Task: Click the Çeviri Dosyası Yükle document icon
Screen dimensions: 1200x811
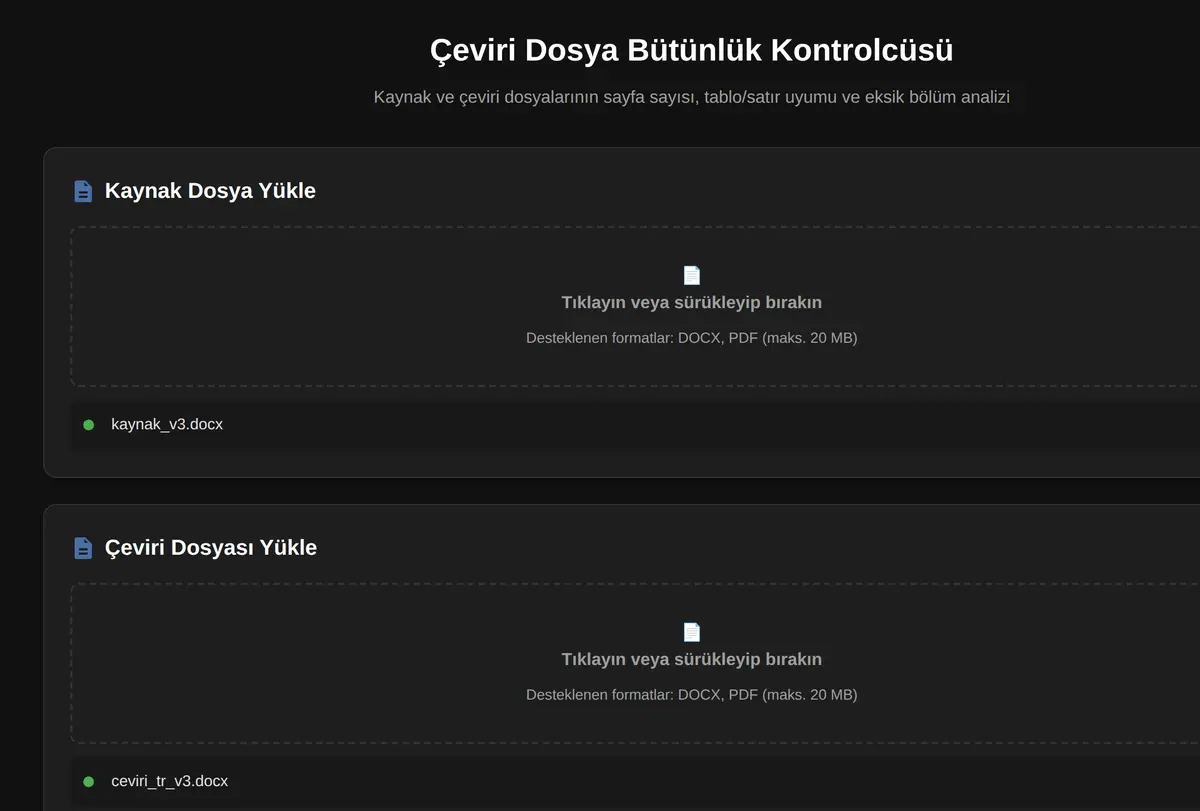Action: coord(83,548)
